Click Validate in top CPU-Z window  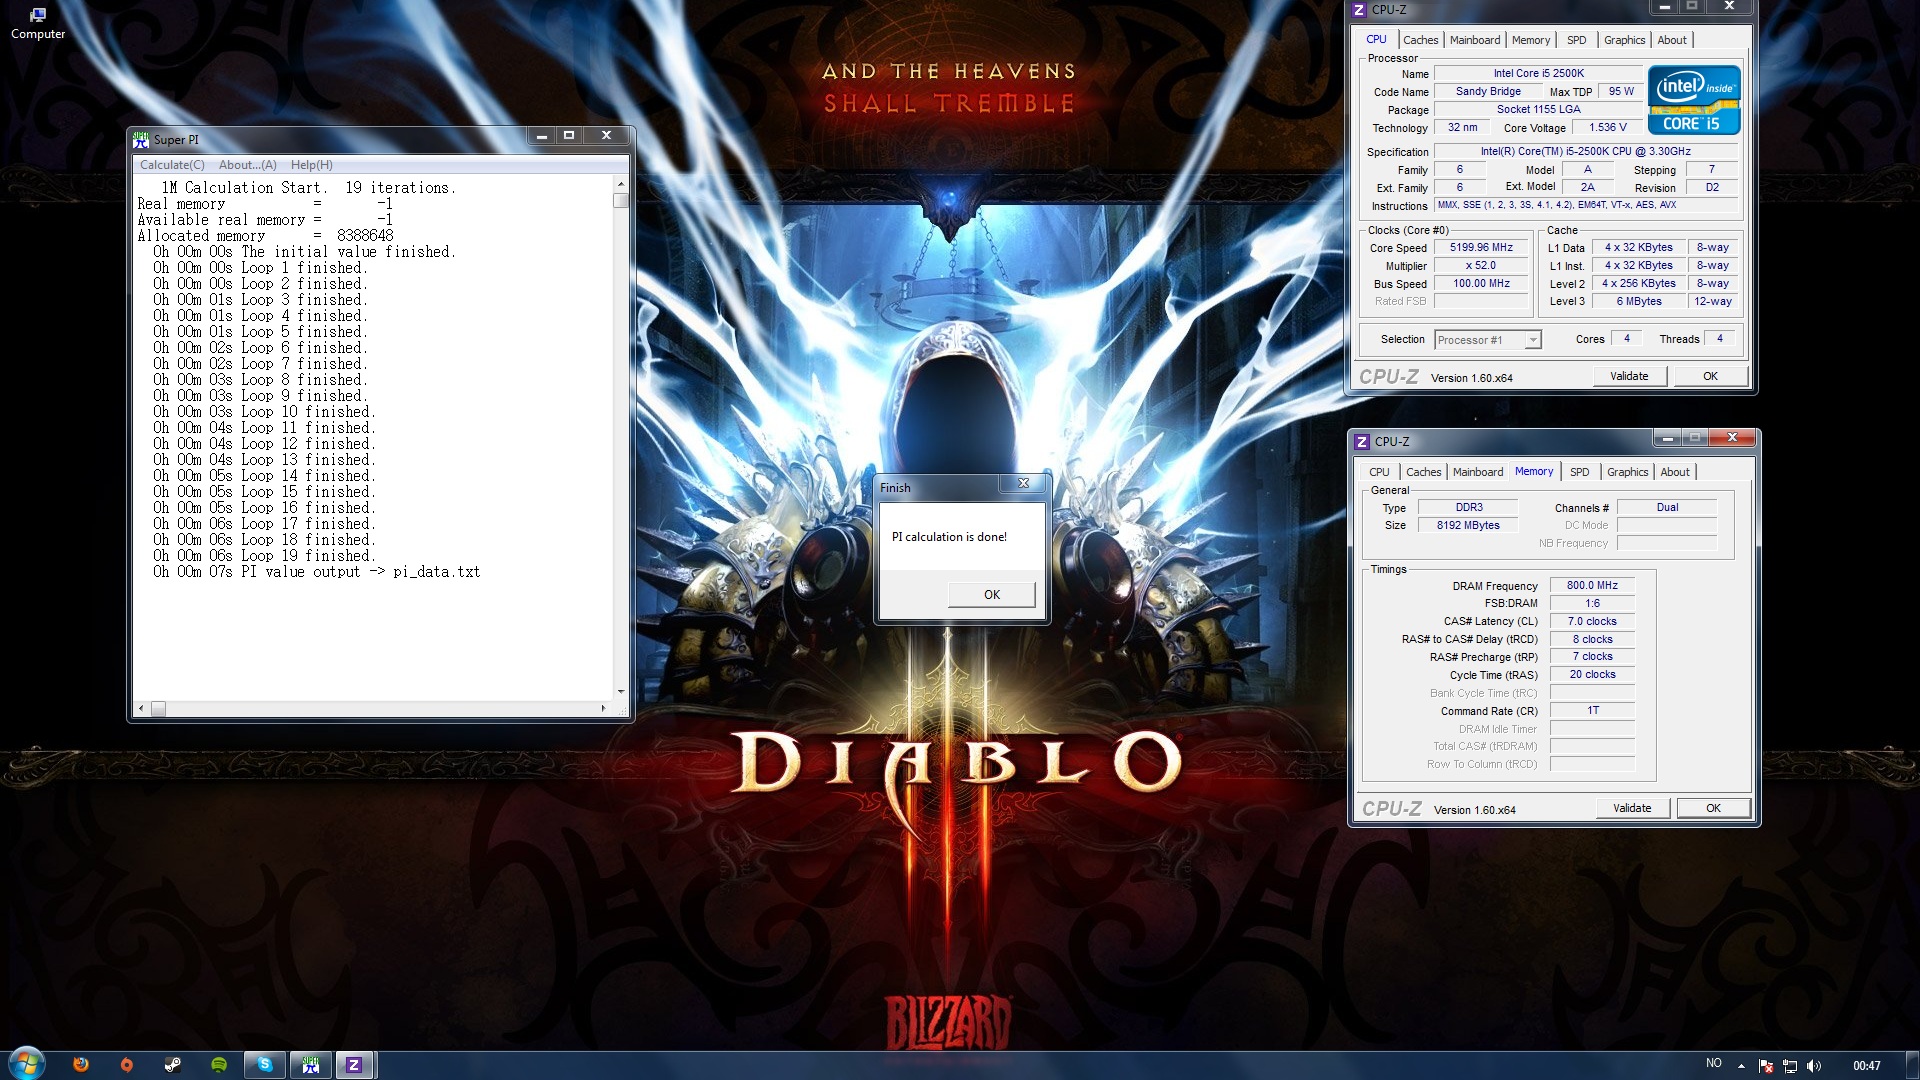point(1629,376)
